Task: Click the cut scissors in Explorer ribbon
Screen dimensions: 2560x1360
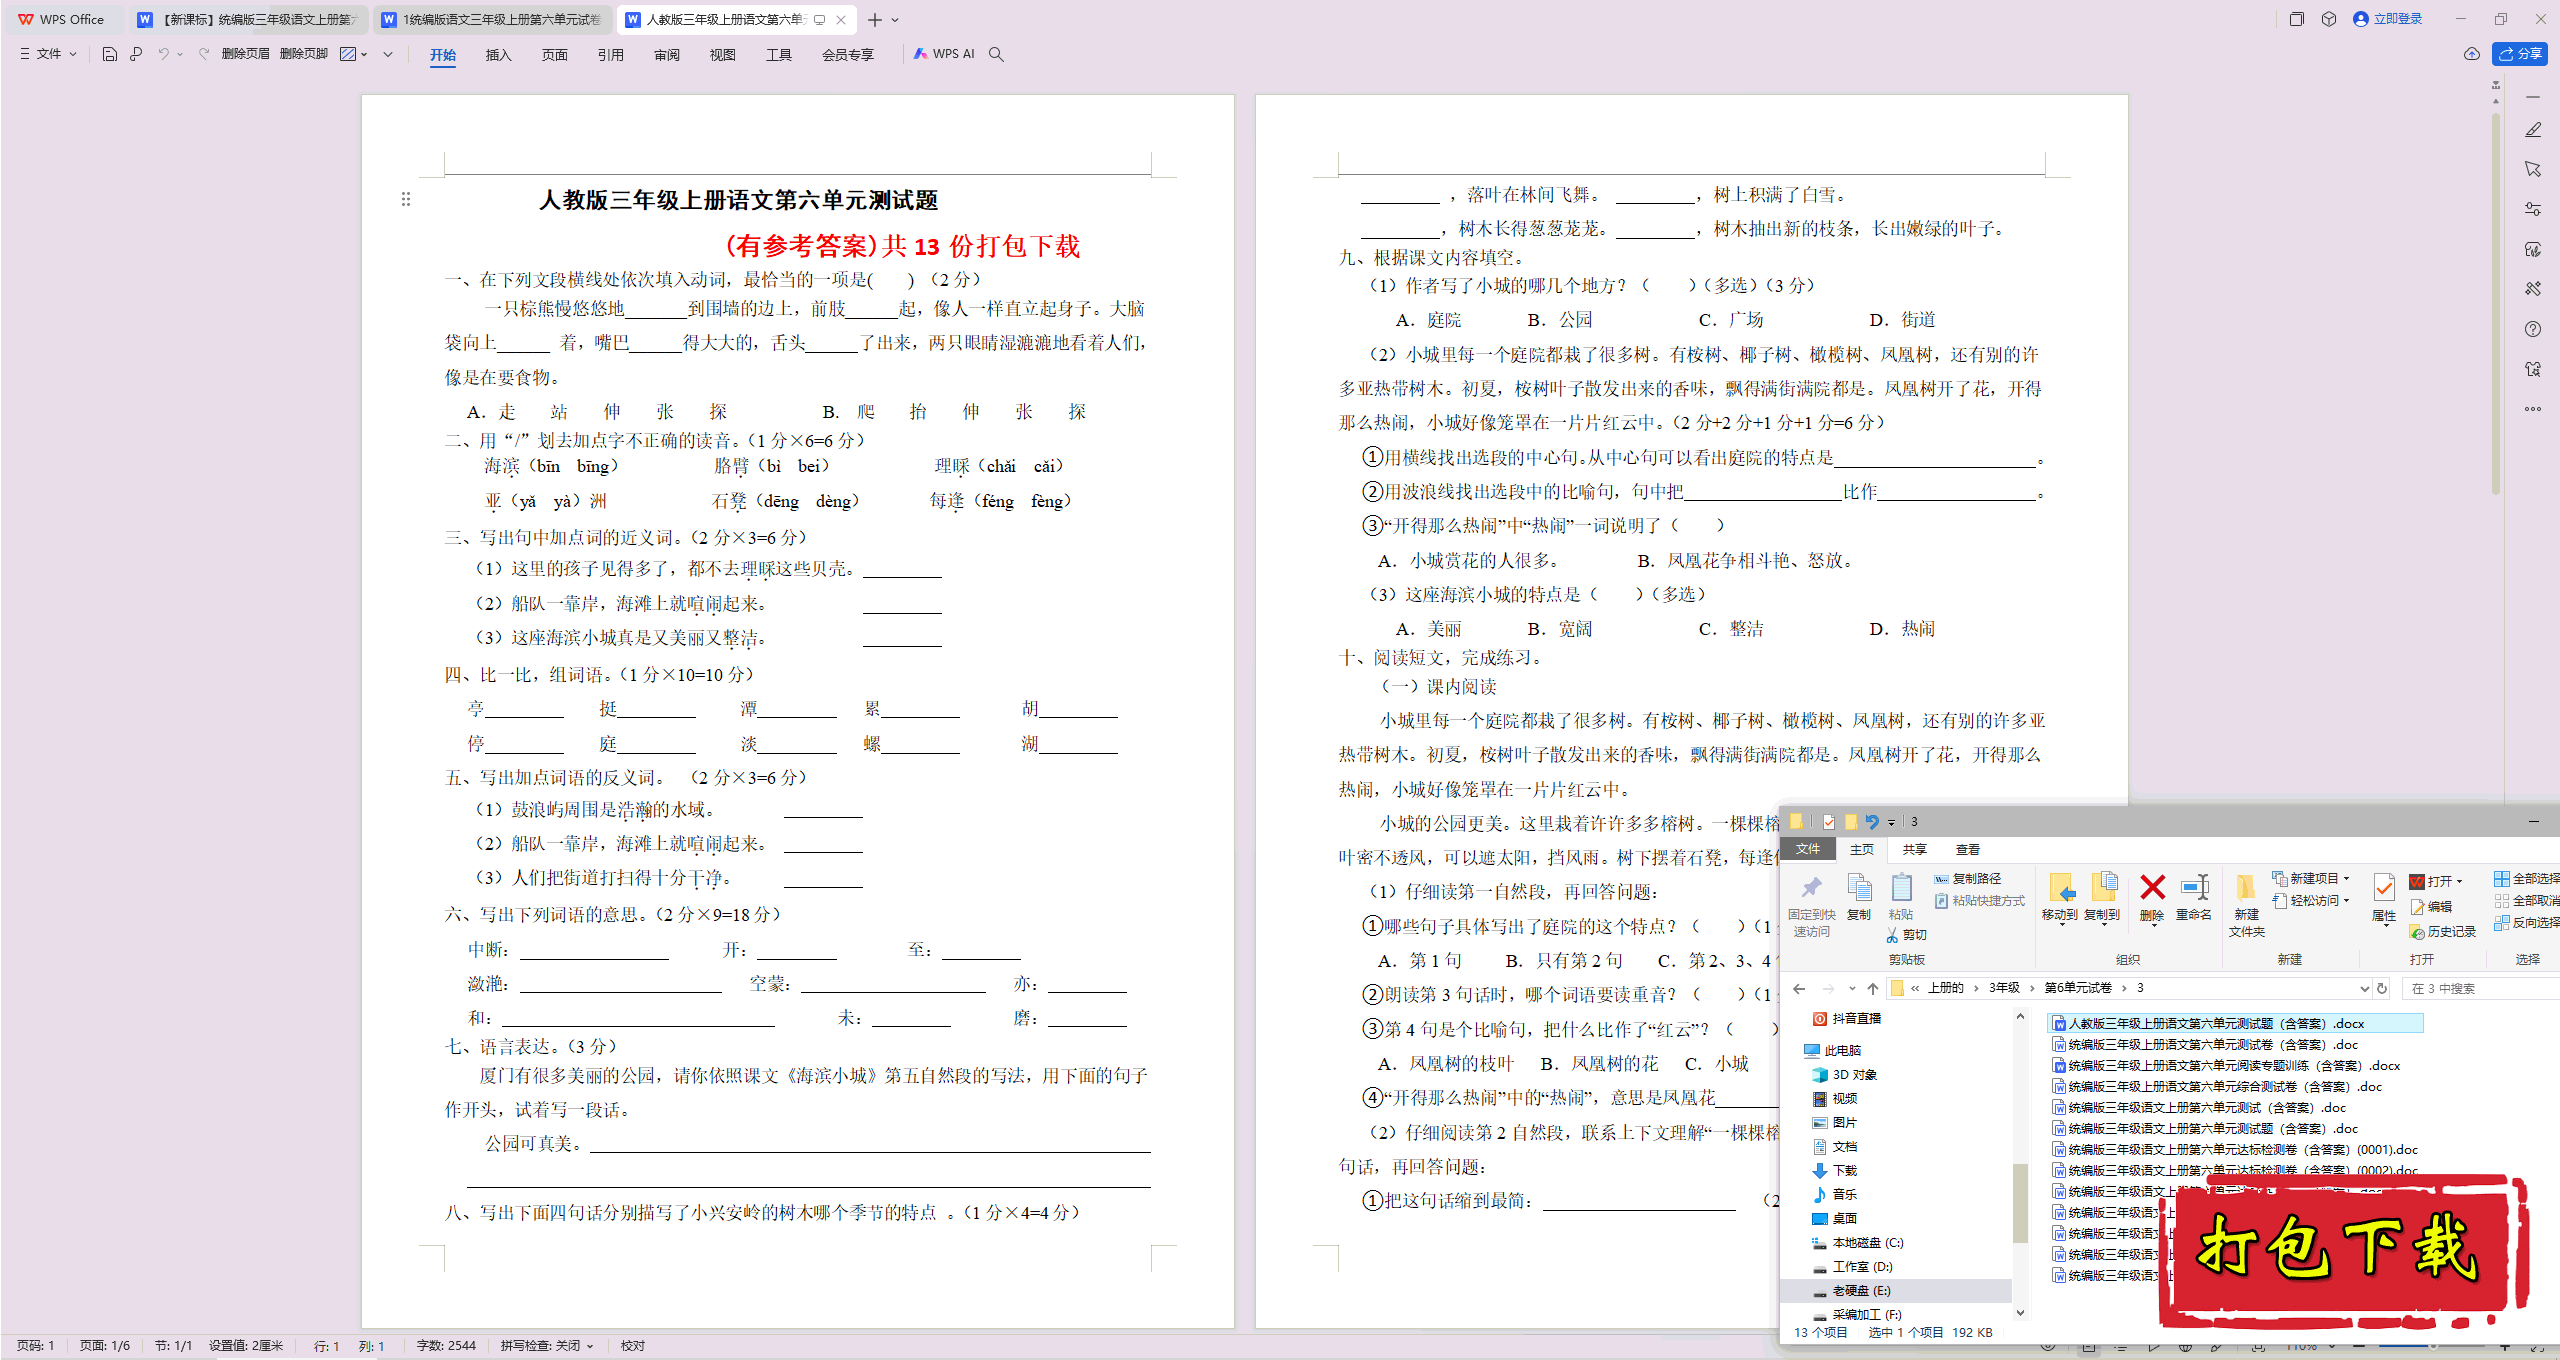Action: 1892,935
